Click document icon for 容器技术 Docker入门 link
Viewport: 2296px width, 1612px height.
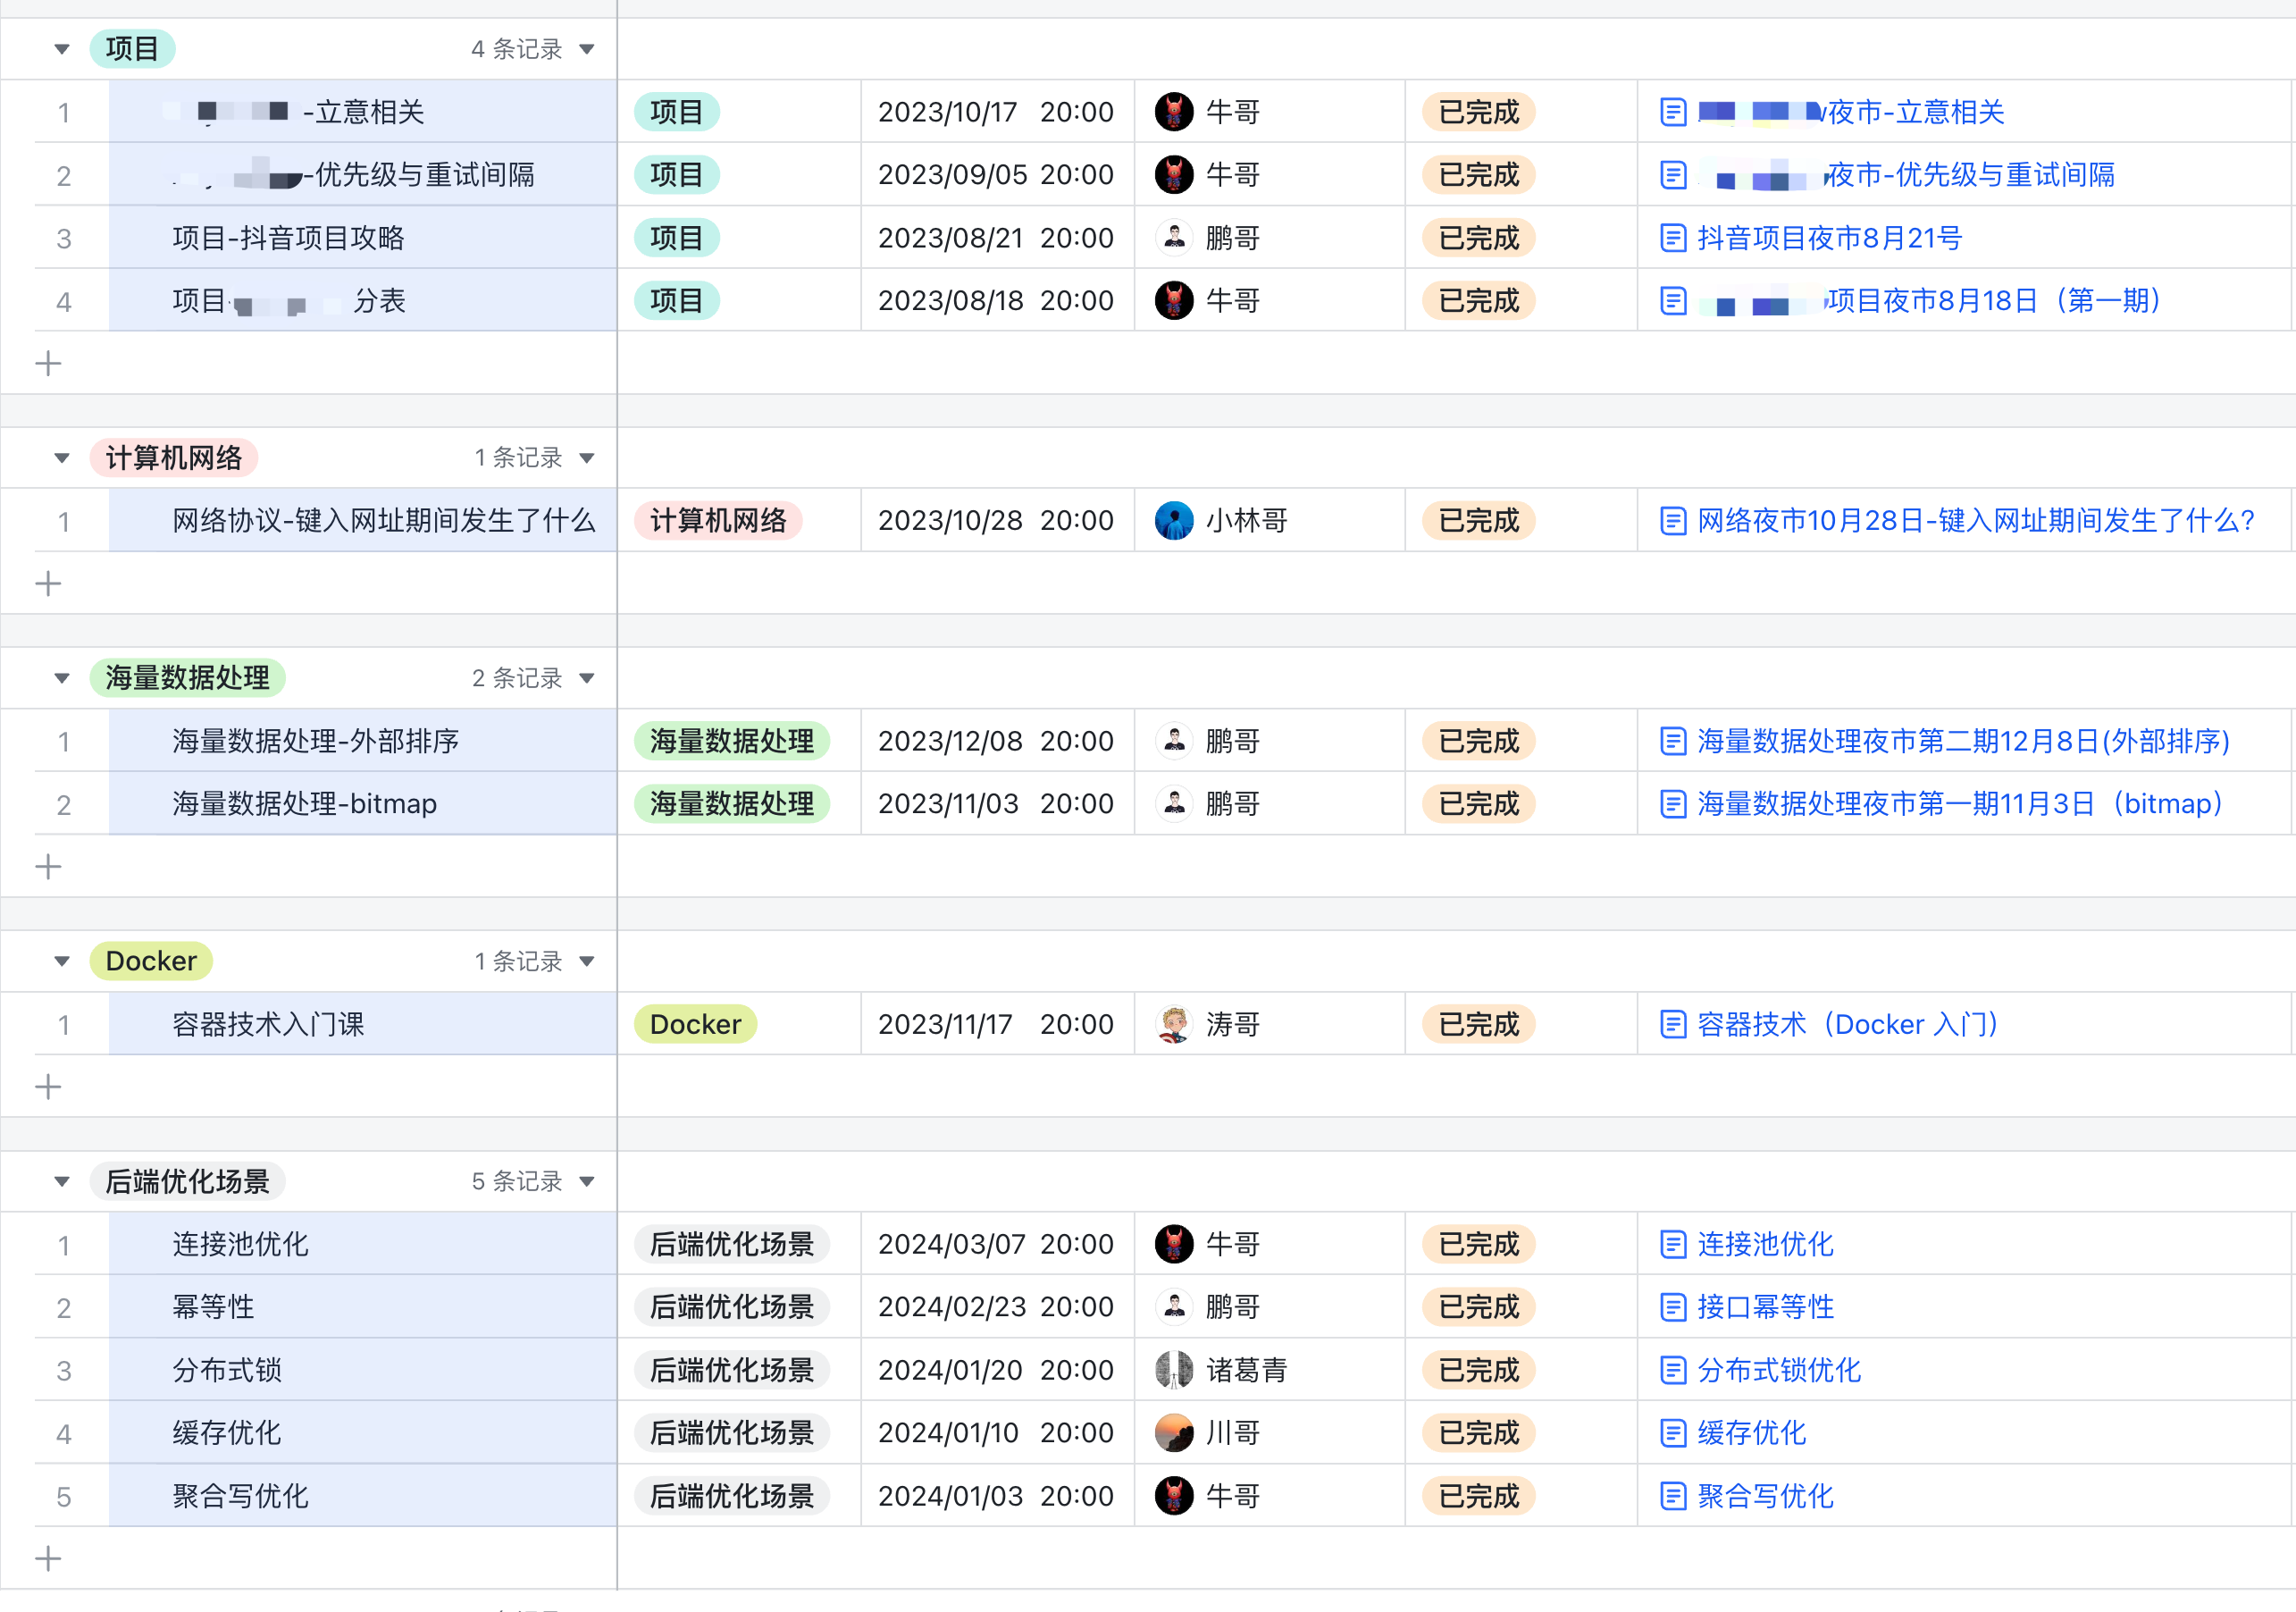tap(1672, 1024)
